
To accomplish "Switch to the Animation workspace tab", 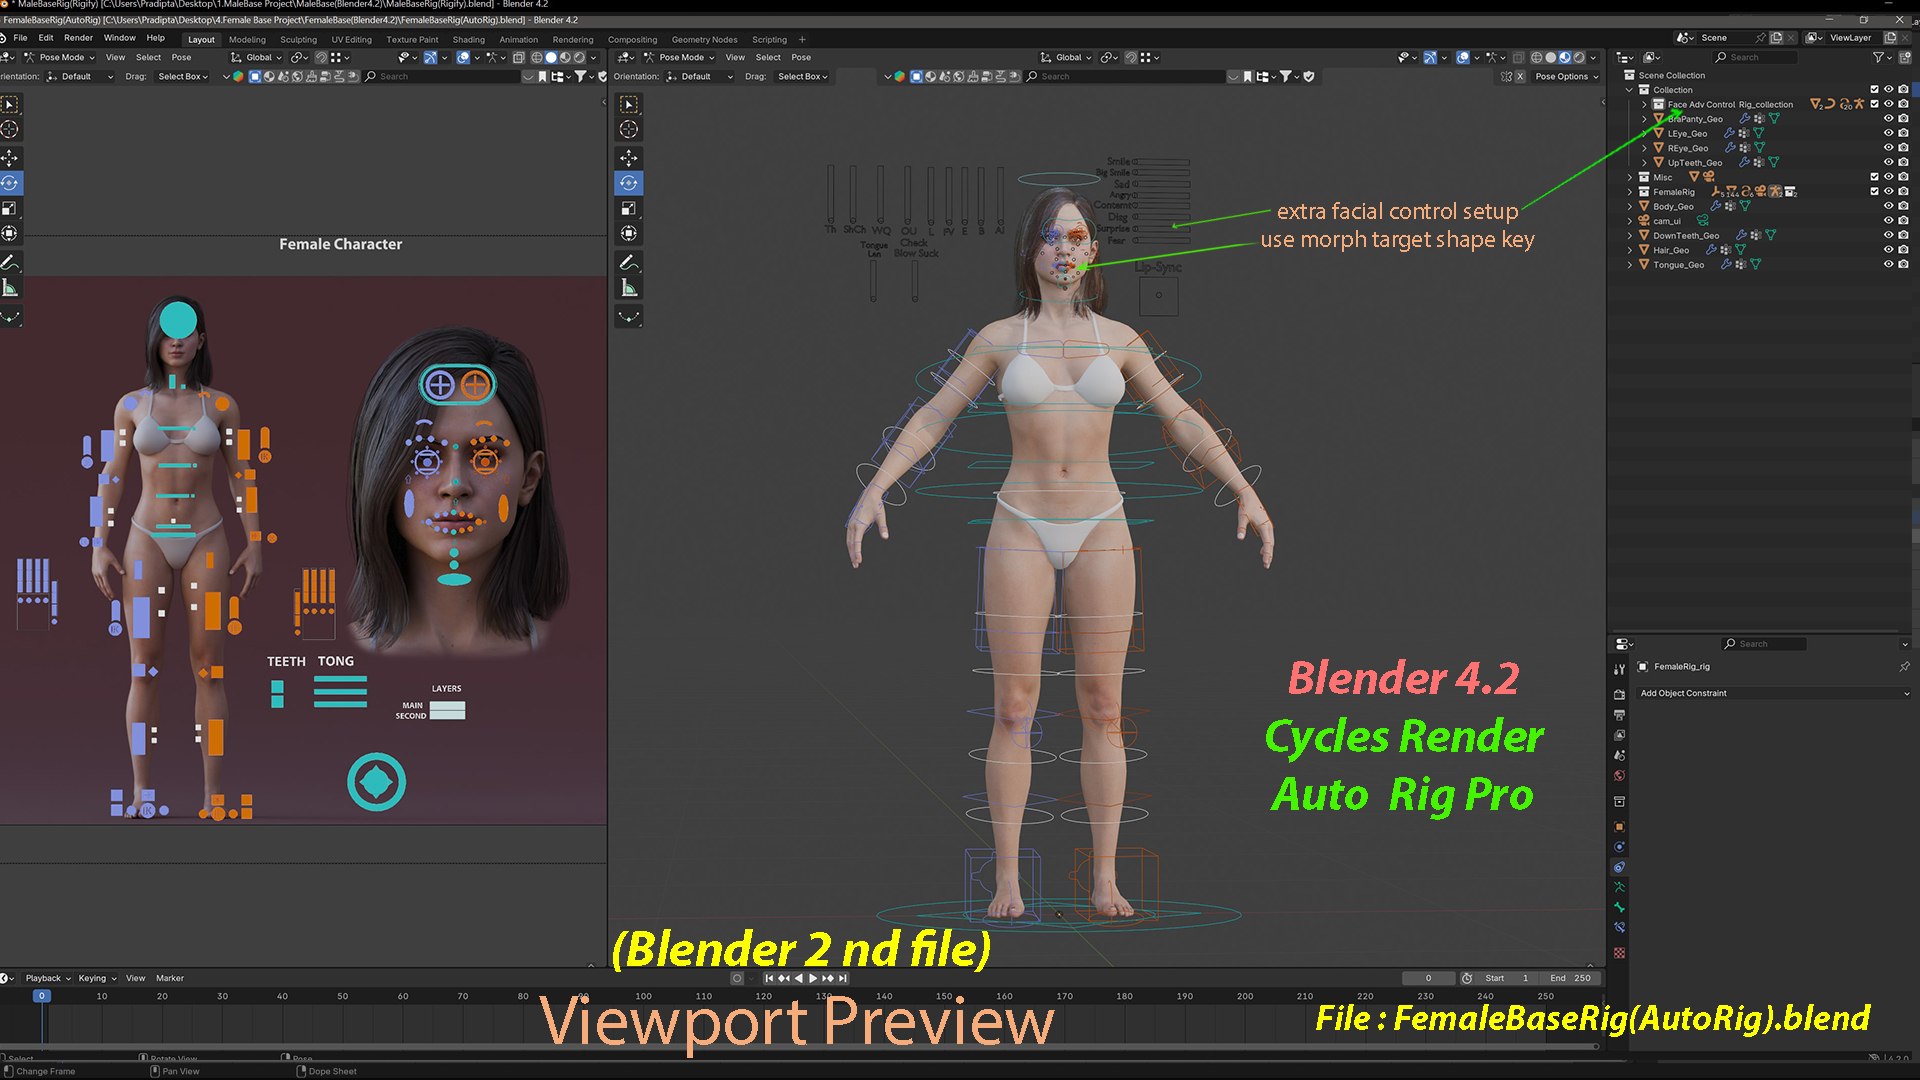I will click(518, 40).
